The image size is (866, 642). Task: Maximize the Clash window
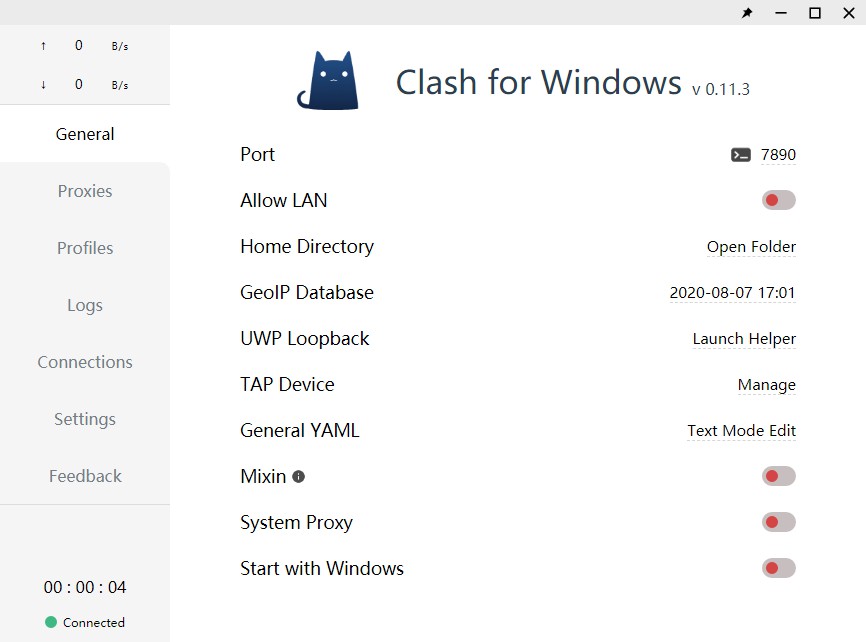click(815, 13)
